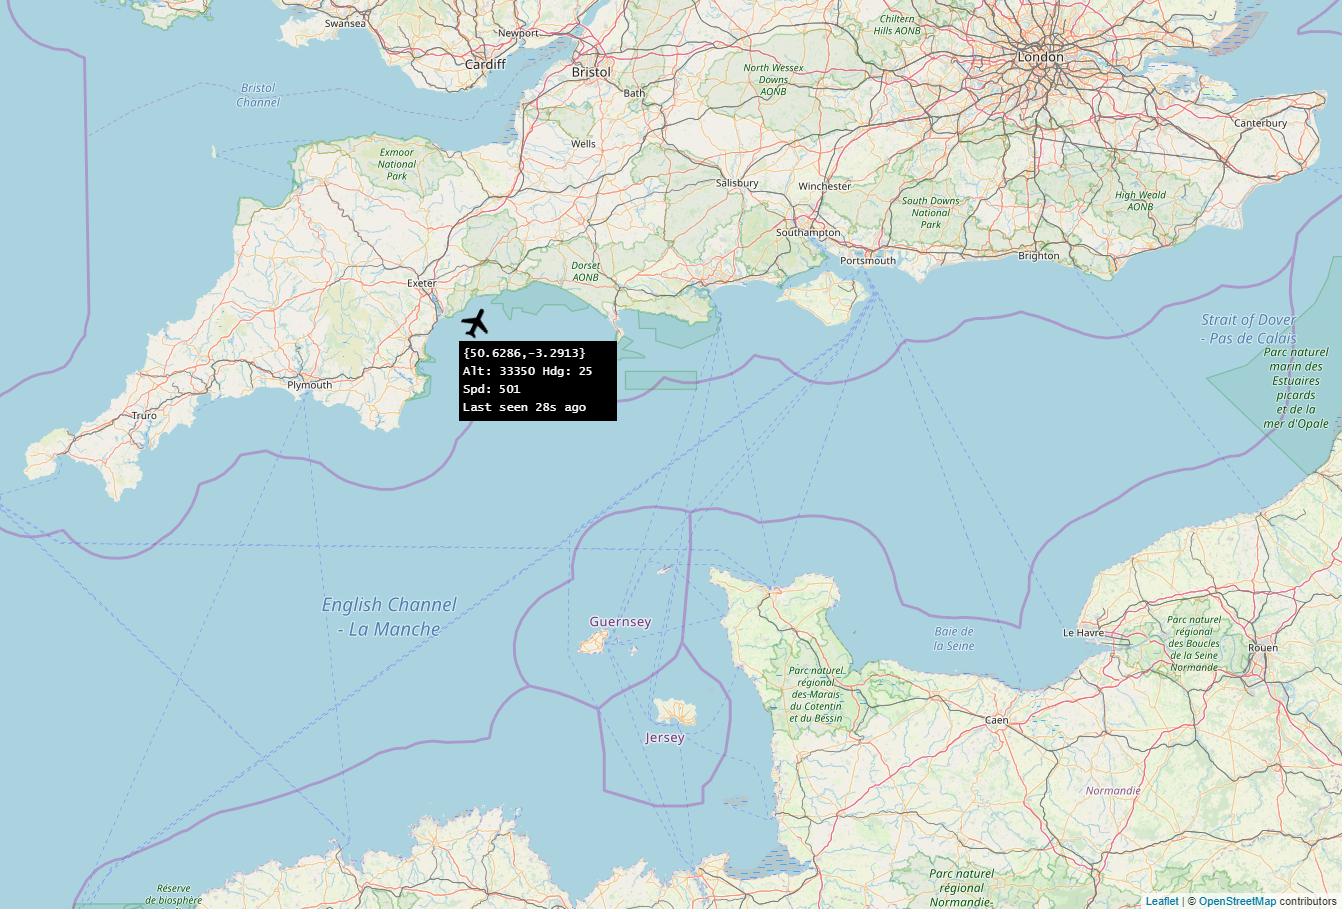
Task: Click the Le Havre city label
Action: [x=1083, y=633]
